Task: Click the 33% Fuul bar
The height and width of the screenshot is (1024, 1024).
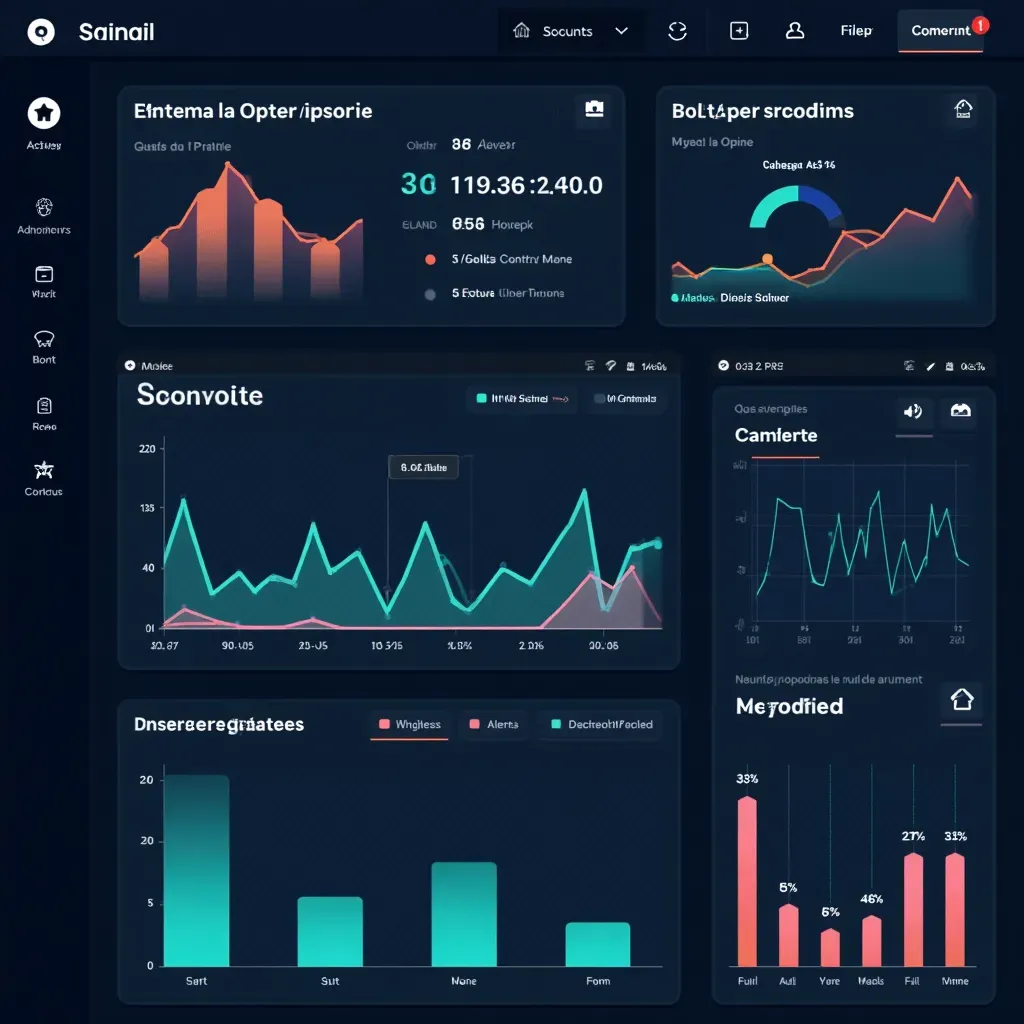Action: pyautogui.click(x=747, y=882)
